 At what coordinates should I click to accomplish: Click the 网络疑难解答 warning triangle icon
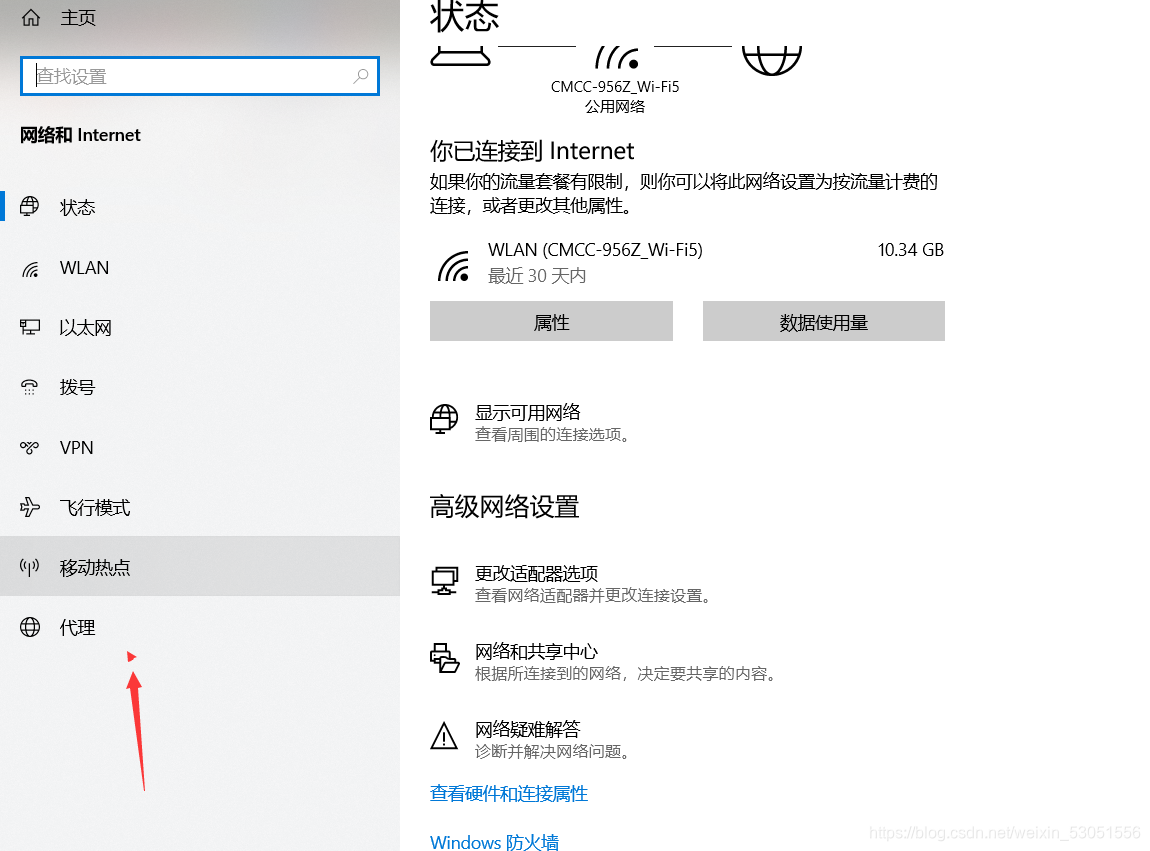444,737
